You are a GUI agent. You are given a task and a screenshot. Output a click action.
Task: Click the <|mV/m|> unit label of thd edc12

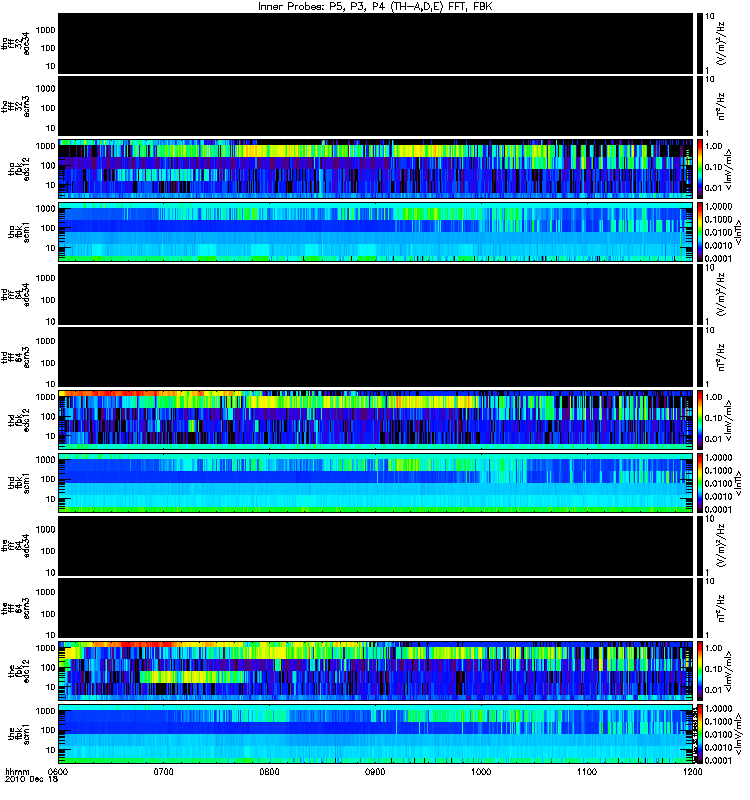coord(729,420)
